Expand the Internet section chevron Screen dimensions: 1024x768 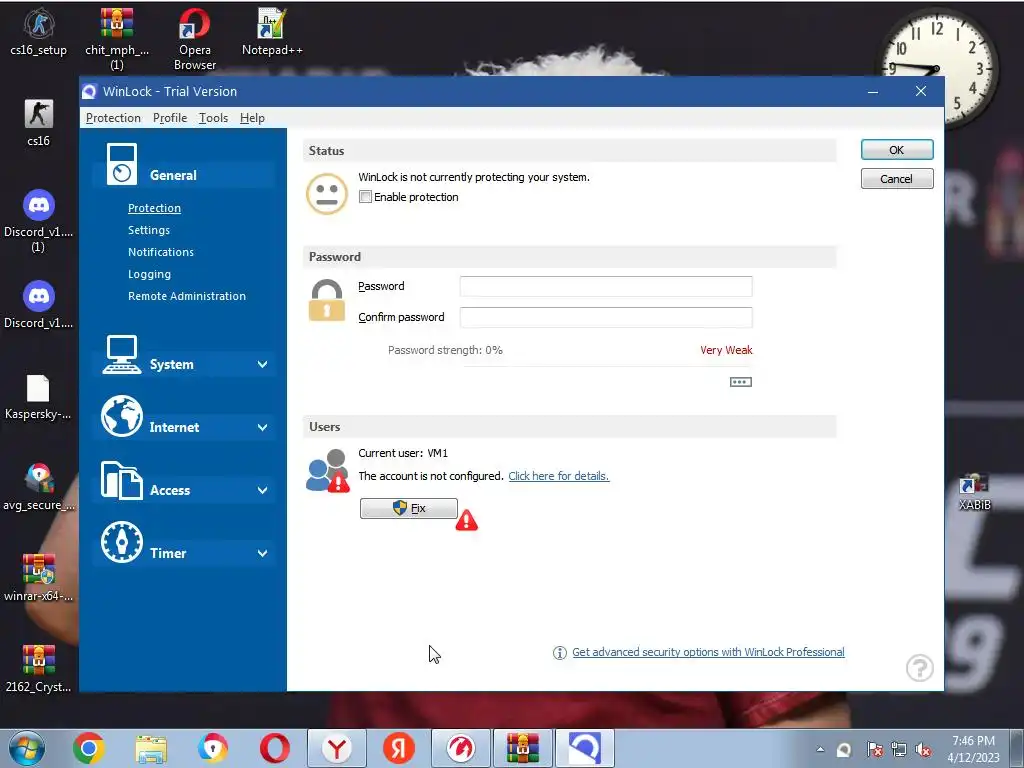[263, 427]
